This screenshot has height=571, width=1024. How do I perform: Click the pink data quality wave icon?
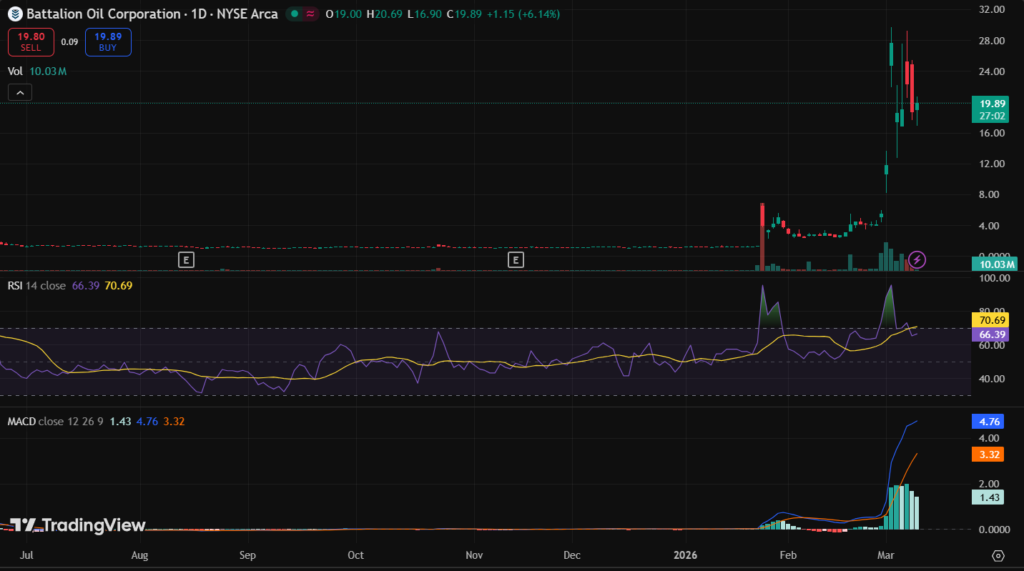[x=313, y=14]
